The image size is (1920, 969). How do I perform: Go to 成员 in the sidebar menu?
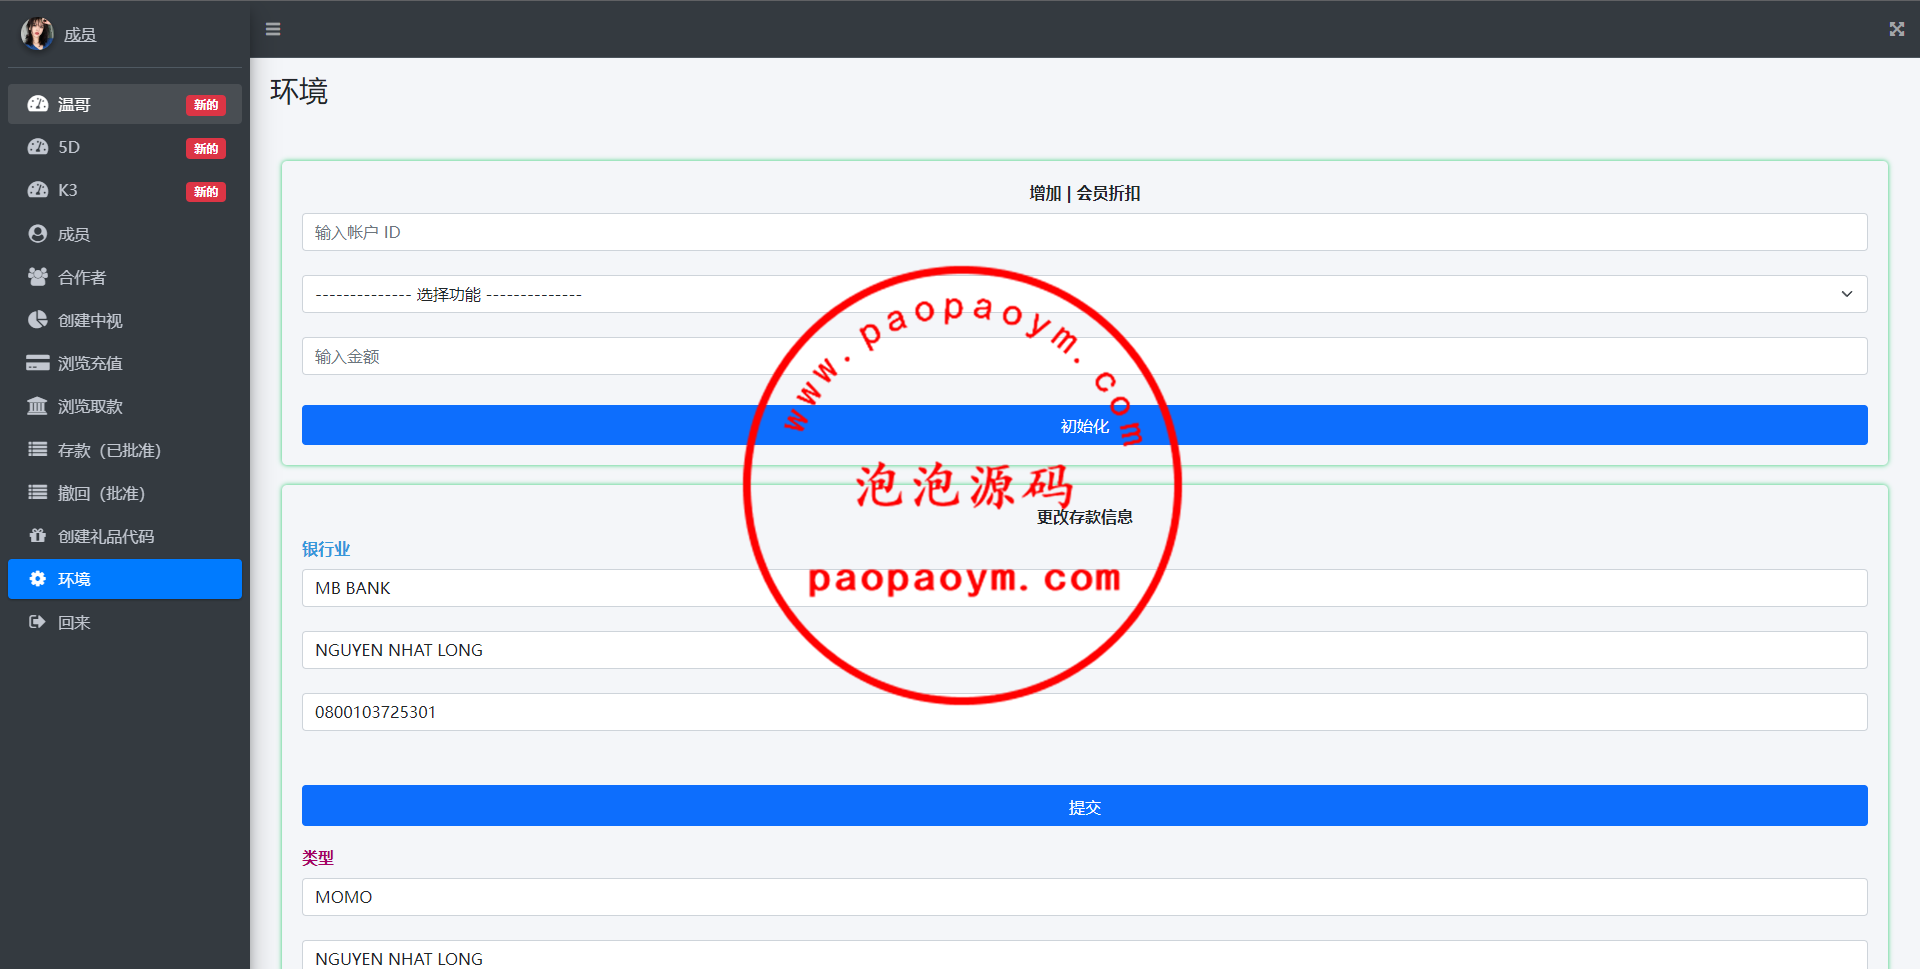tap(125, 234)
